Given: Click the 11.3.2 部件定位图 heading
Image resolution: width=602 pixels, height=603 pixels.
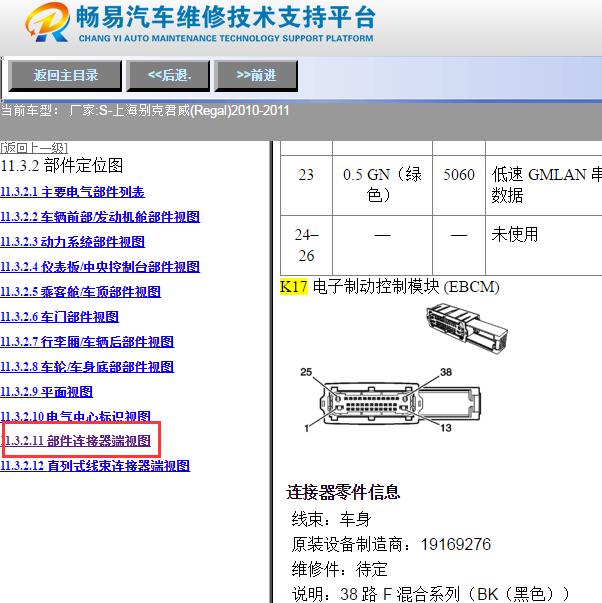Looking at the screenshot, I should [62, 166].
